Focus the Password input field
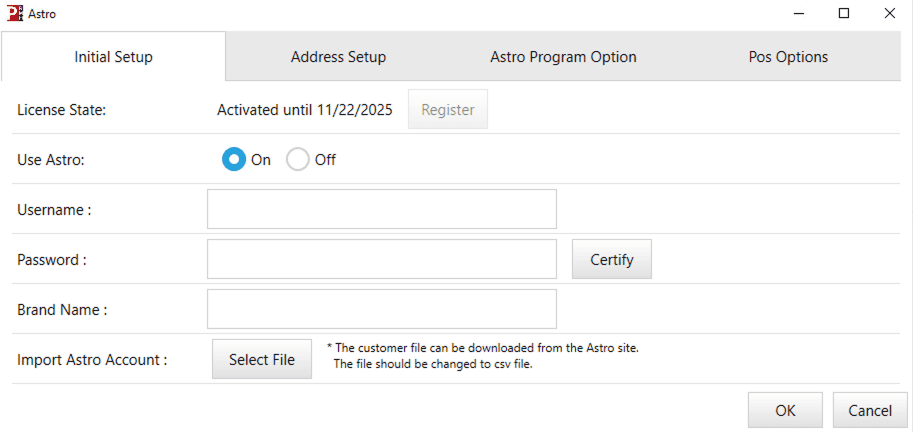This screenshot has height=432, width=913. click(382, 259)
